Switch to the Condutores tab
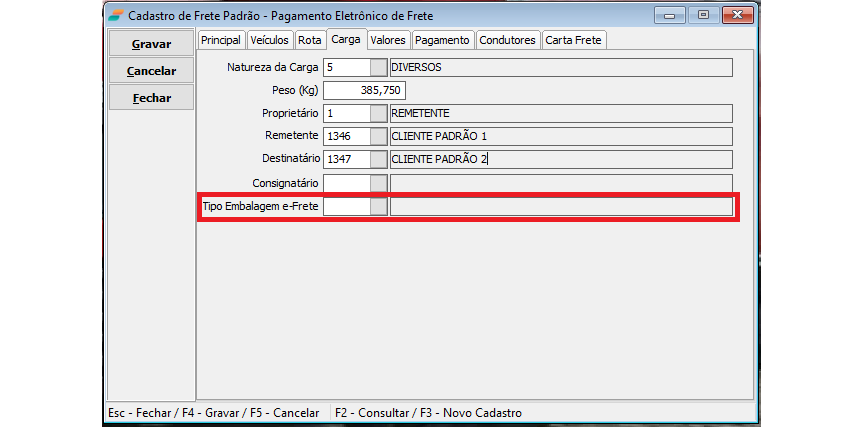 click(x=507, y=40)
